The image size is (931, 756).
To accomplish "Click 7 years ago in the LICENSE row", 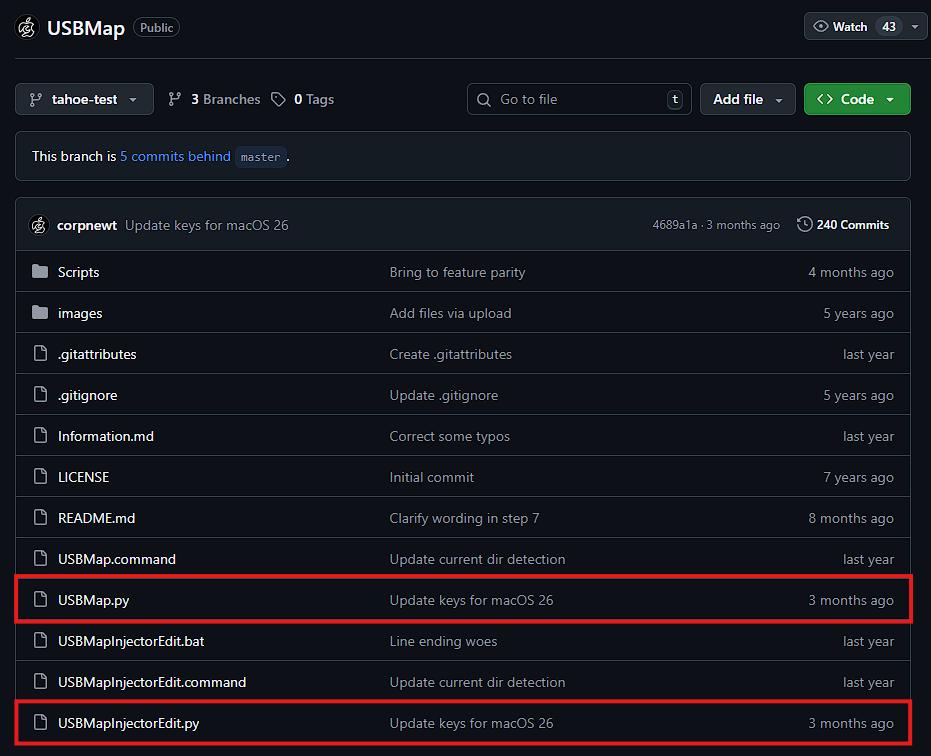I will [858, 477].
